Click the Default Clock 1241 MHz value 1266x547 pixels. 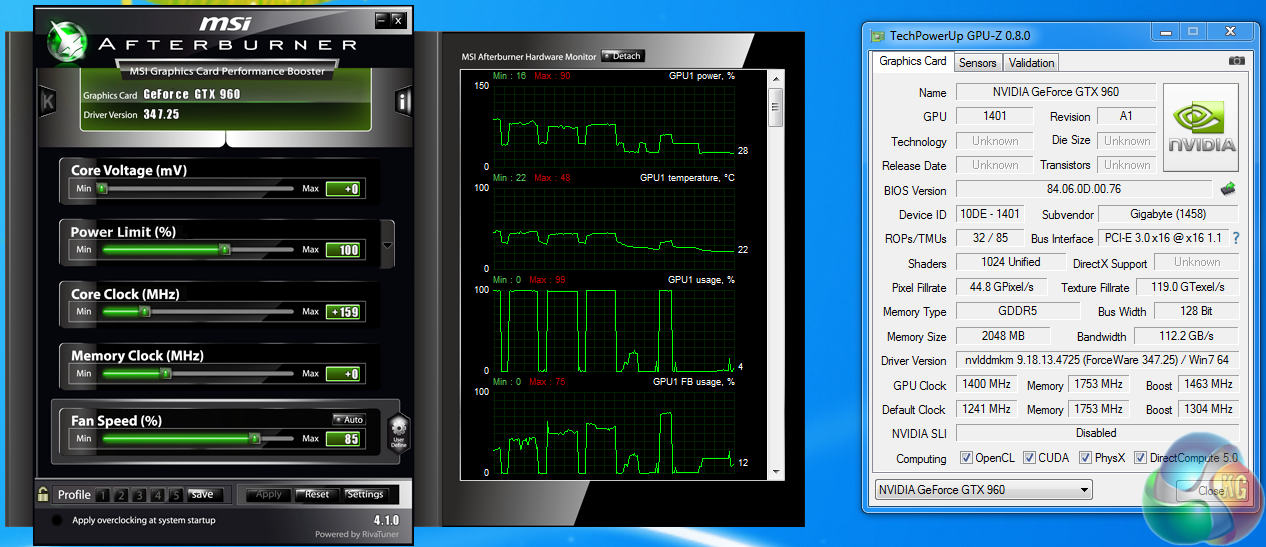click(986, 409)
